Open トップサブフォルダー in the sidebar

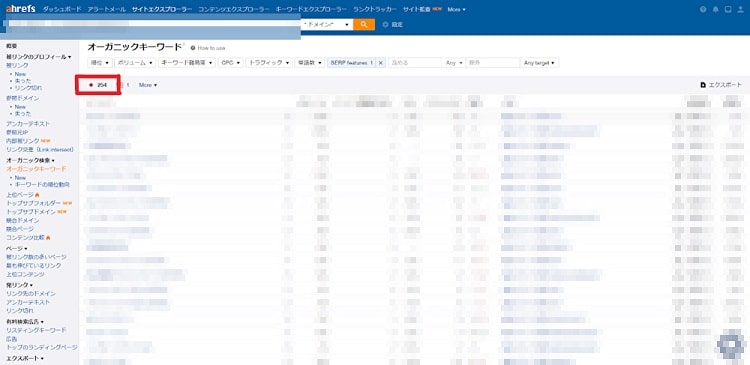click(x=33, y=203)
